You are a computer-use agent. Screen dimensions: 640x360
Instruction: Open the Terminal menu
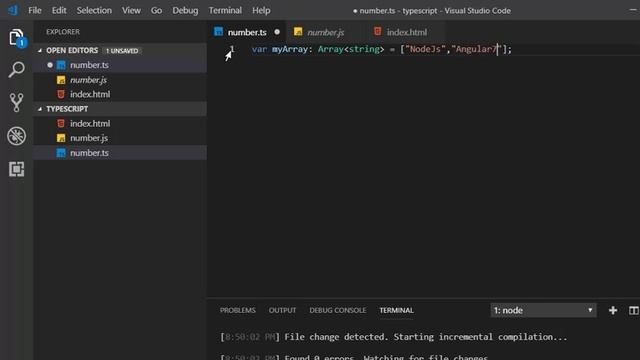[x=225, y=11]
